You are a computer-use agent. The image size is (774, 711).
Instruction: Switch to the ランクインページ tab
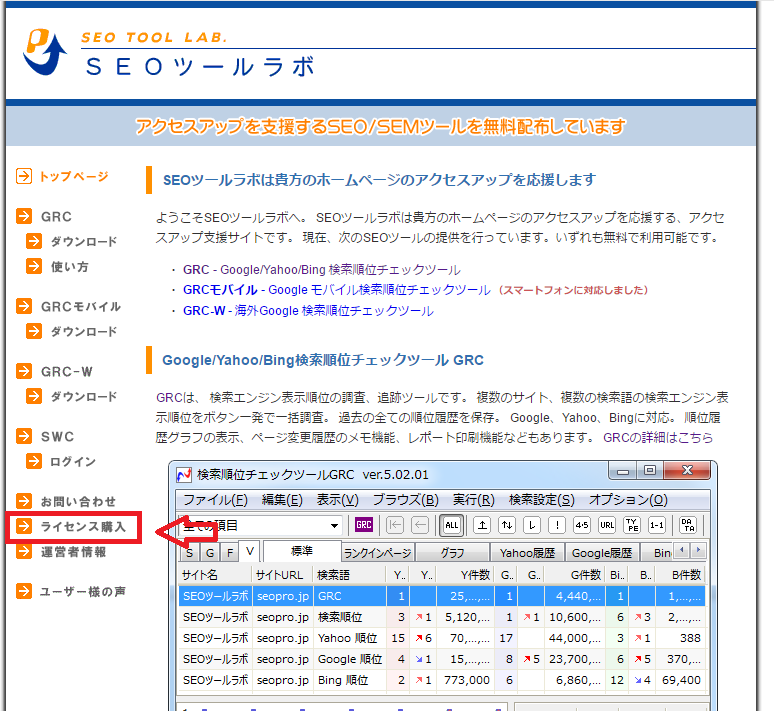(378, 553)
